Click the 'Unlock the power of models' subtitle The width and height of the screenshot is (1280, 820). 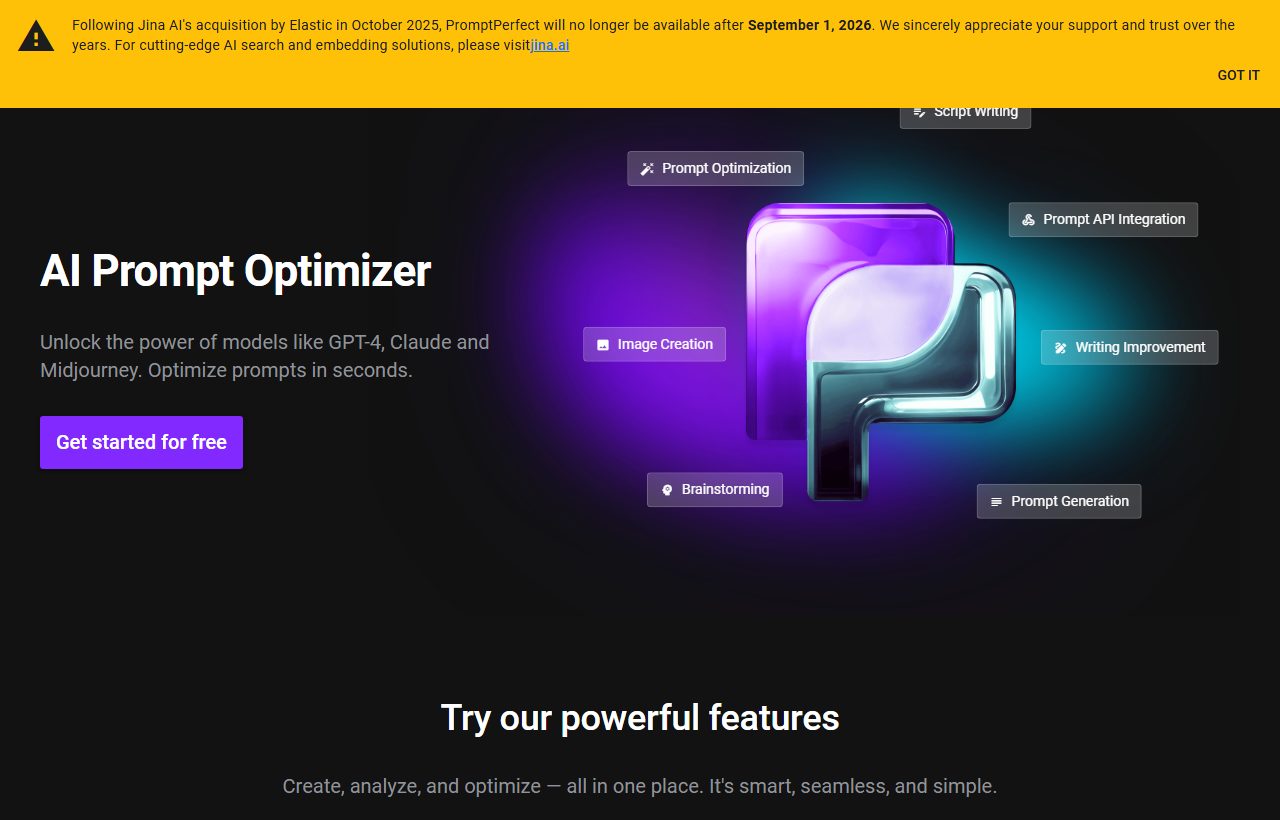pos(265,356)
